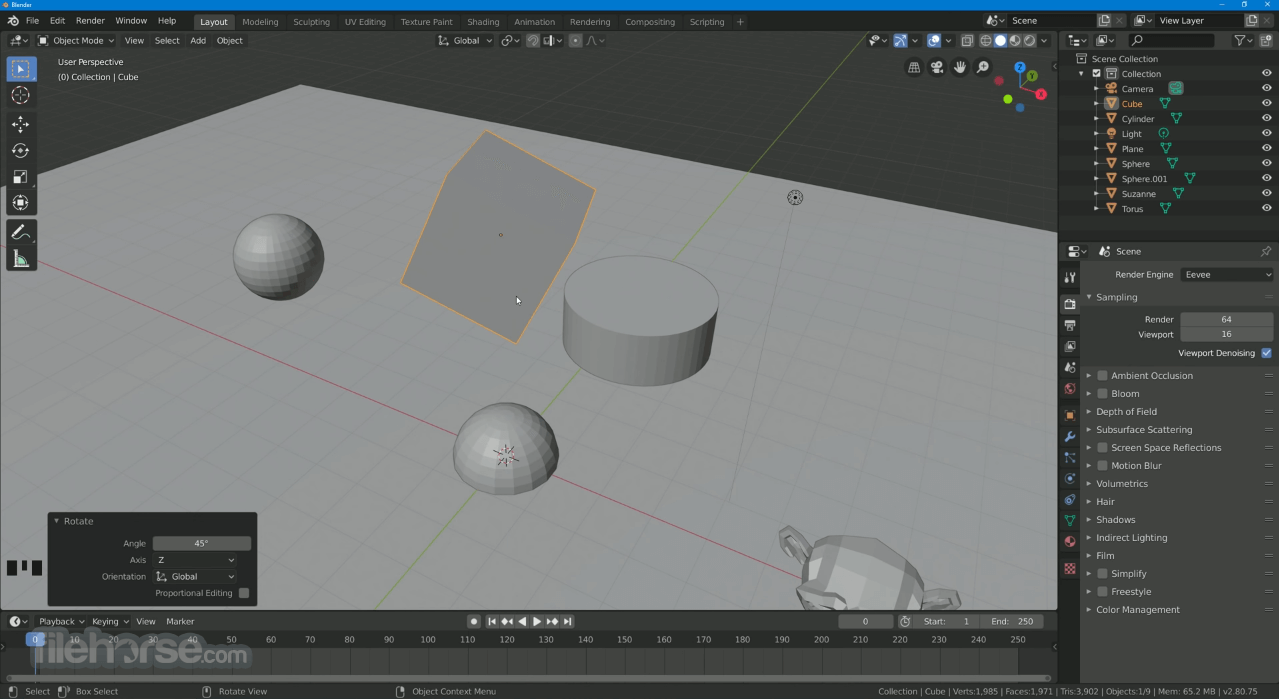Enable the Bloom checkbox

[1102, 394]
